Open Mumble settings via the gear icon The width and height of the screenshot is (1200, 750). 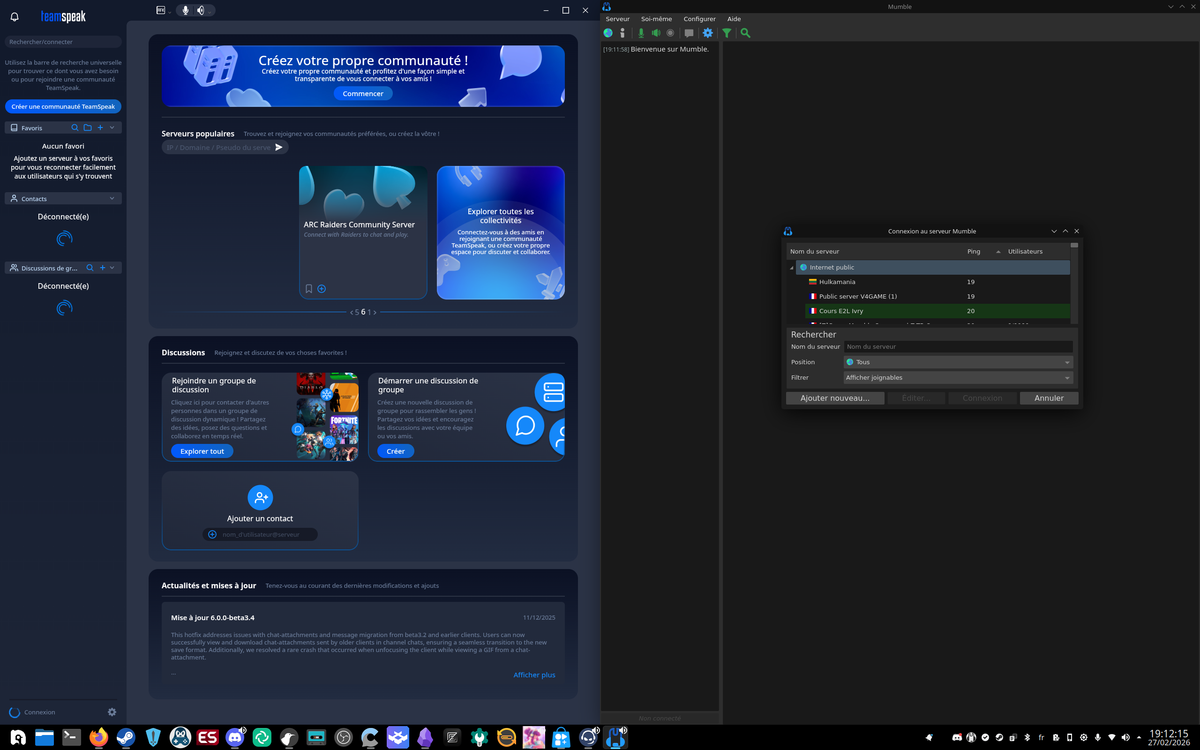click(707, 32)
